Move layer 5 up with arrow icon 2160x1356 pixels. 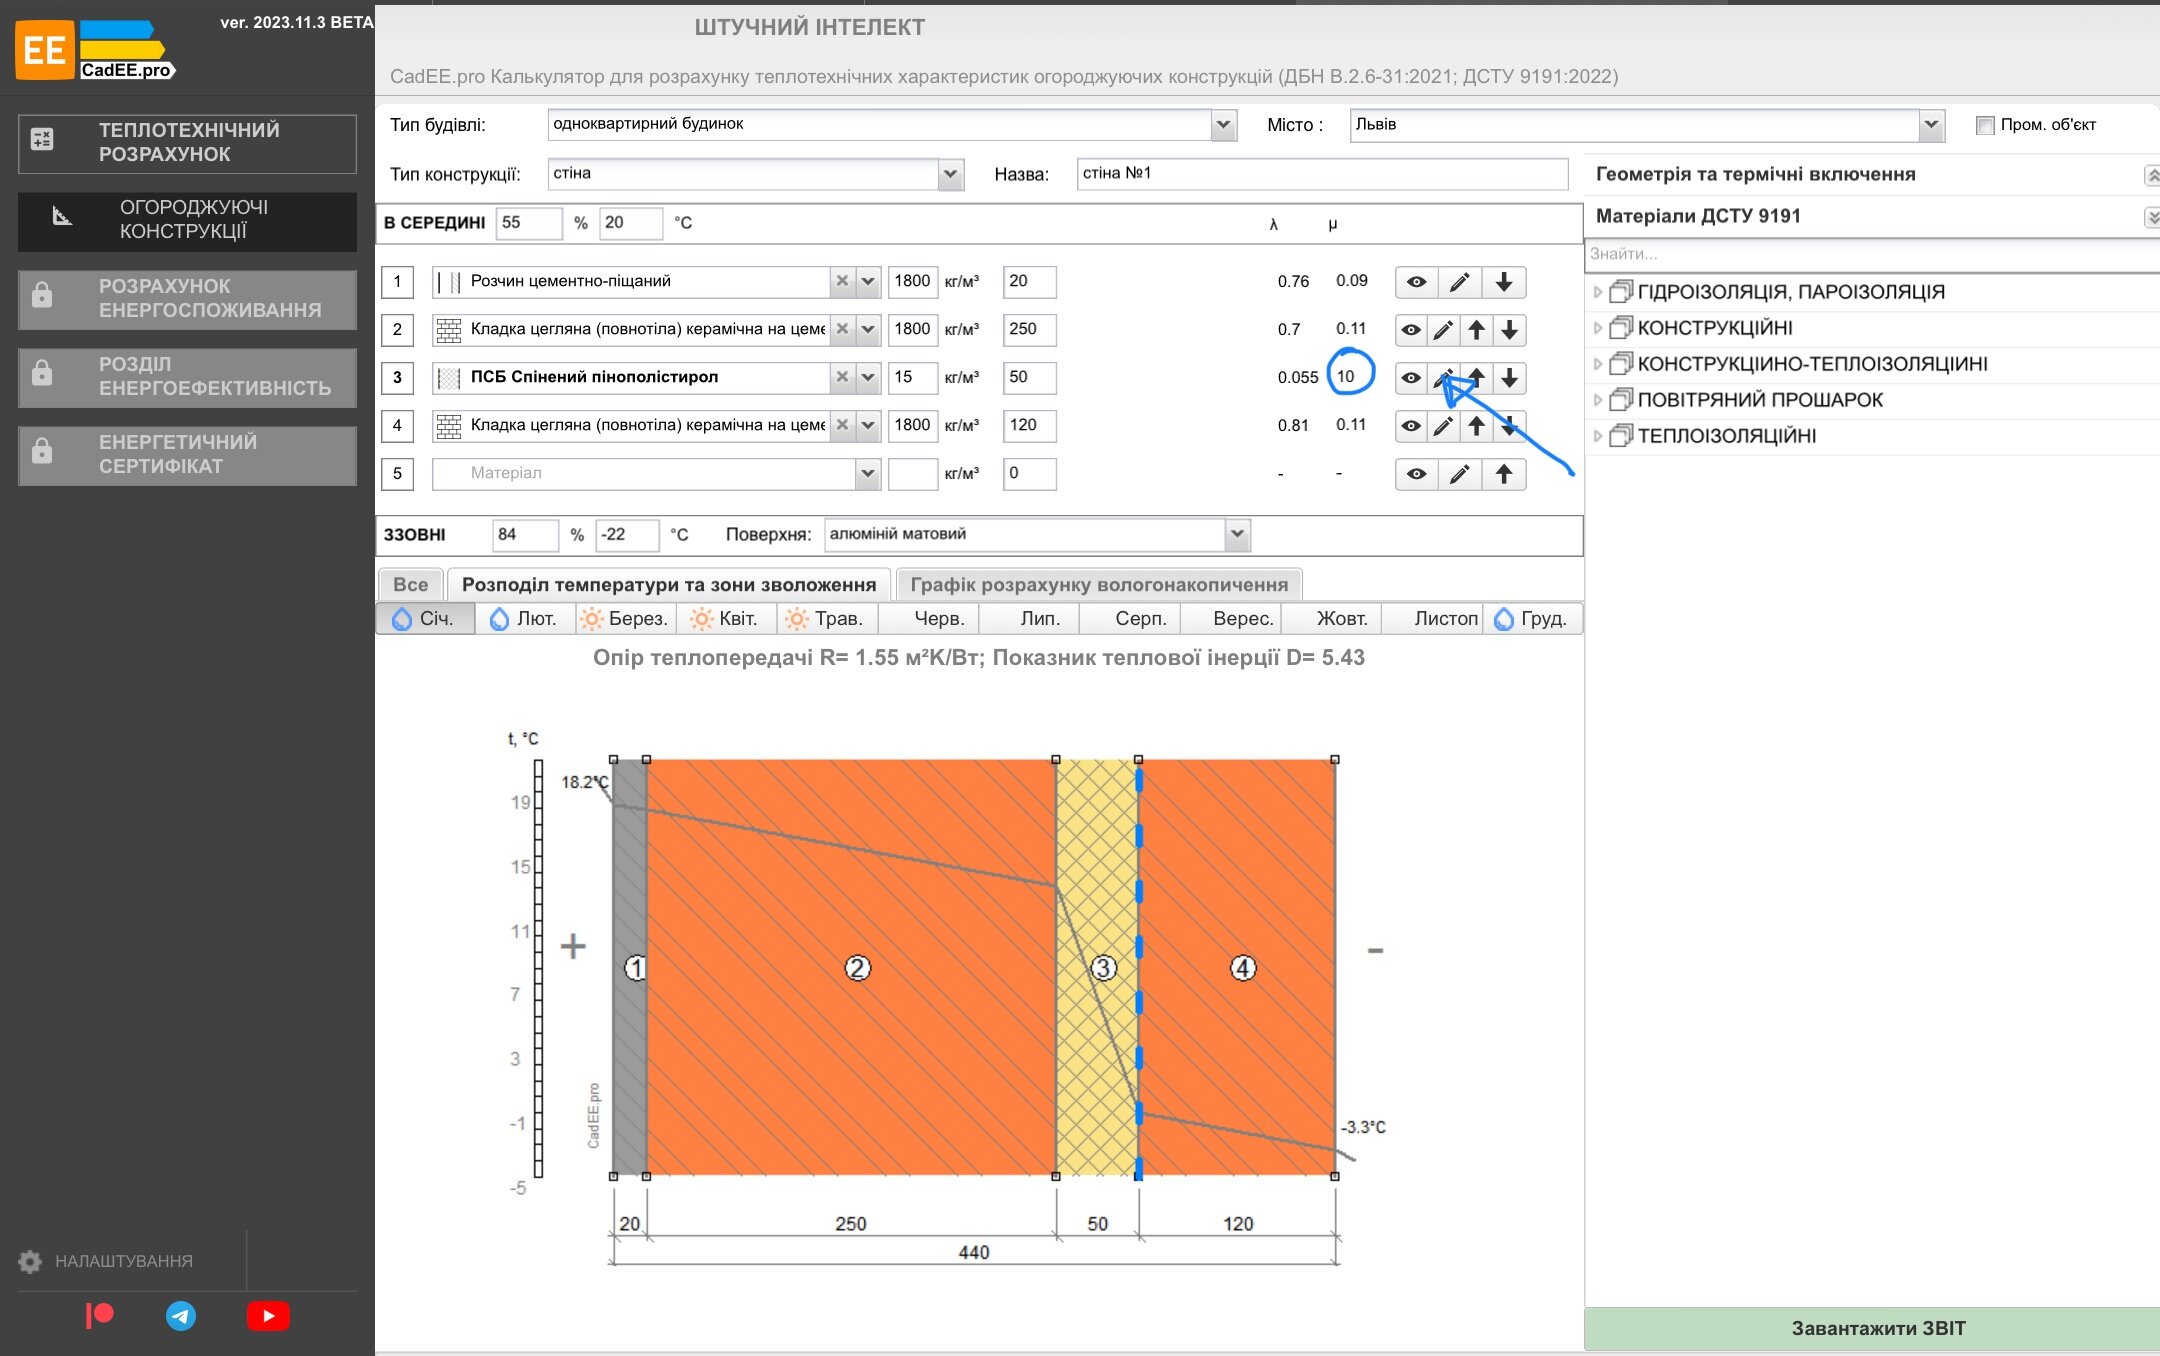pos(1503,474)
